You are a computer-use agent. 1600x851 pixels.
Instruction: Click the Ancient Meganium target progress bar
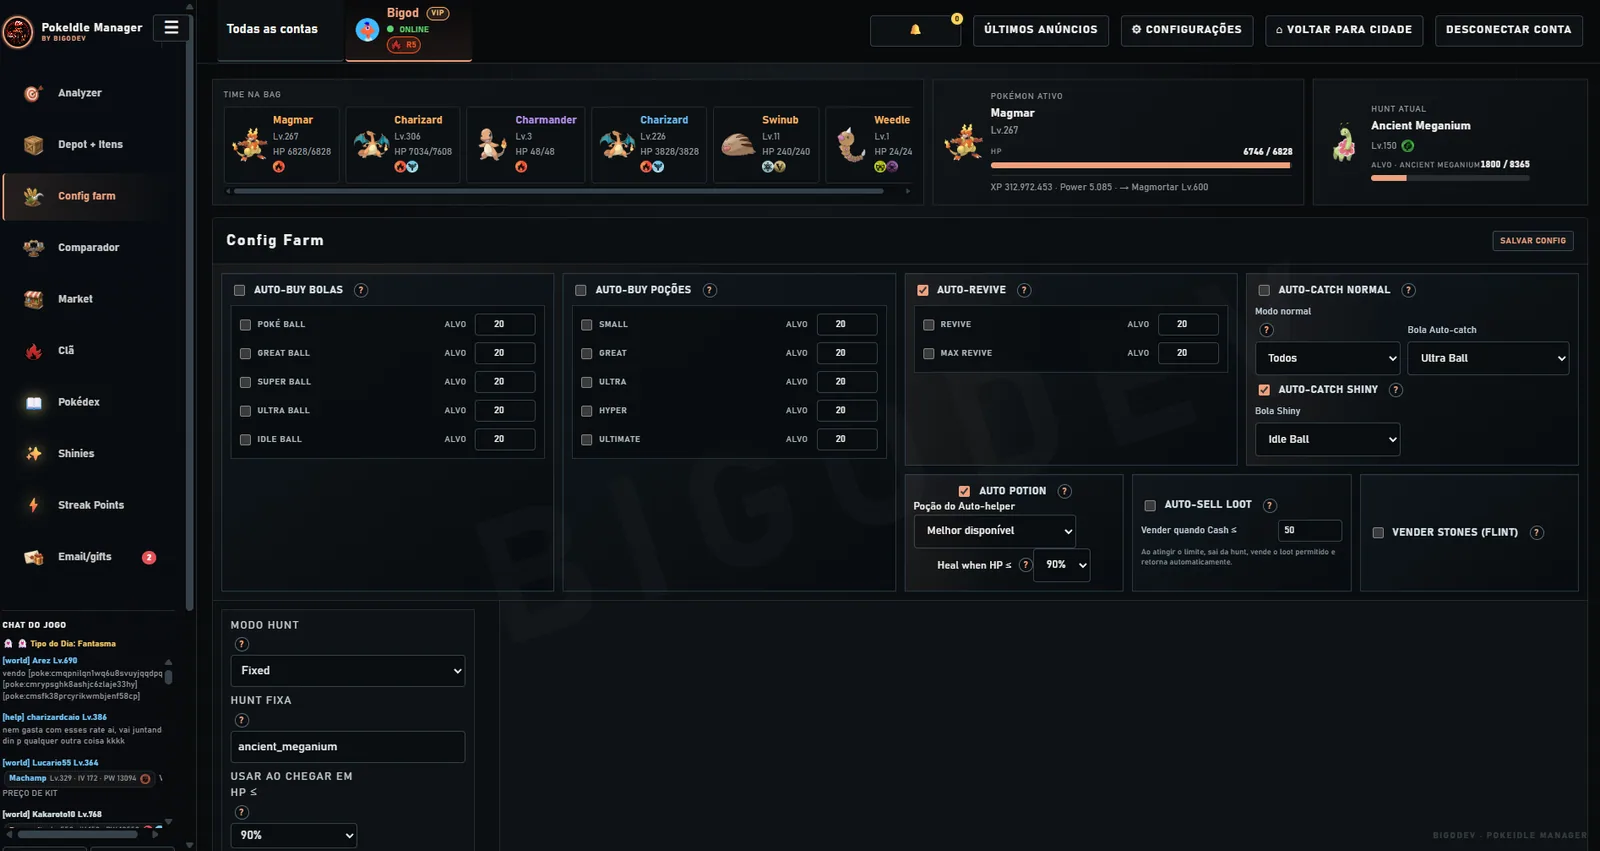pyautogui.click(x=1450, y=178)
